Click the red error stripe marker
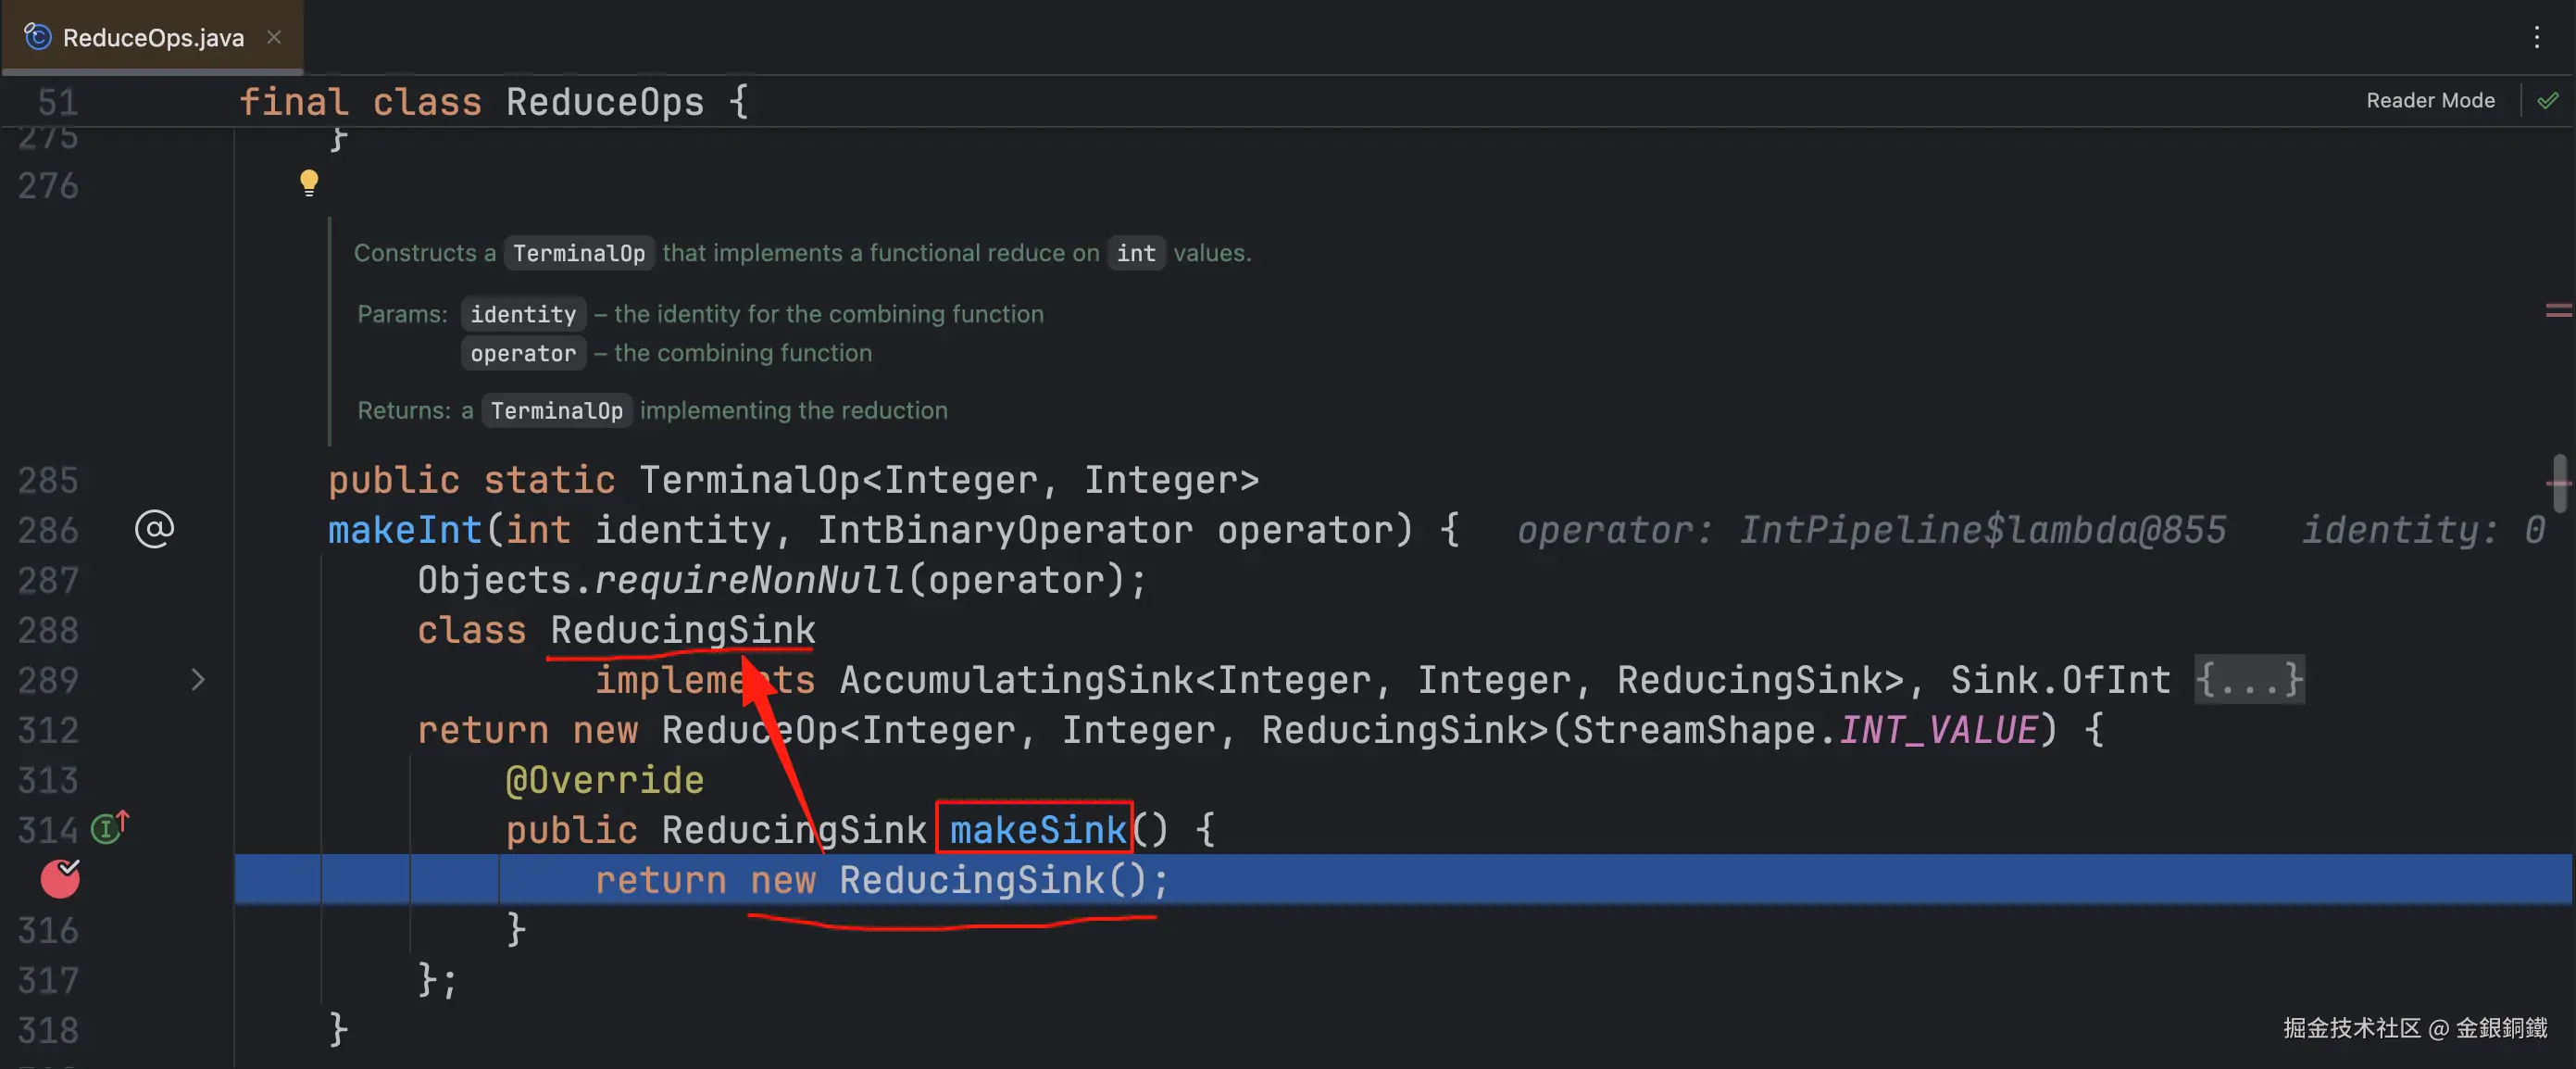The image size is (2576, 1069). [x=2558, y=311]
